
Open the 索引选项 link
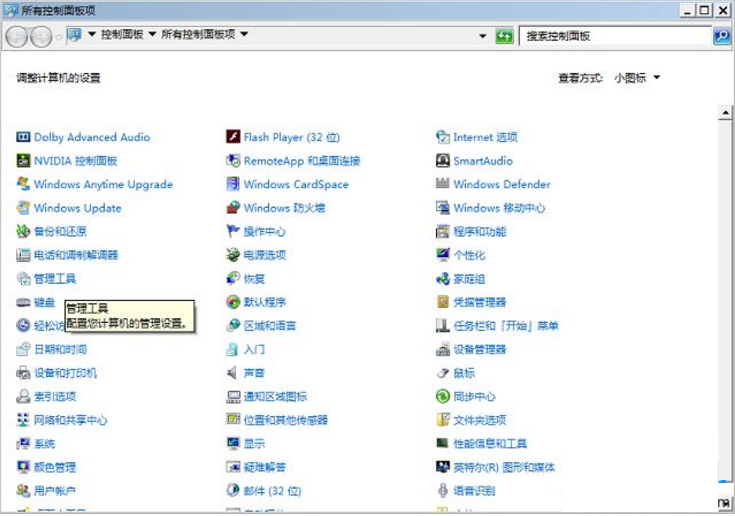pyautogui.click(x=55, y=396)
